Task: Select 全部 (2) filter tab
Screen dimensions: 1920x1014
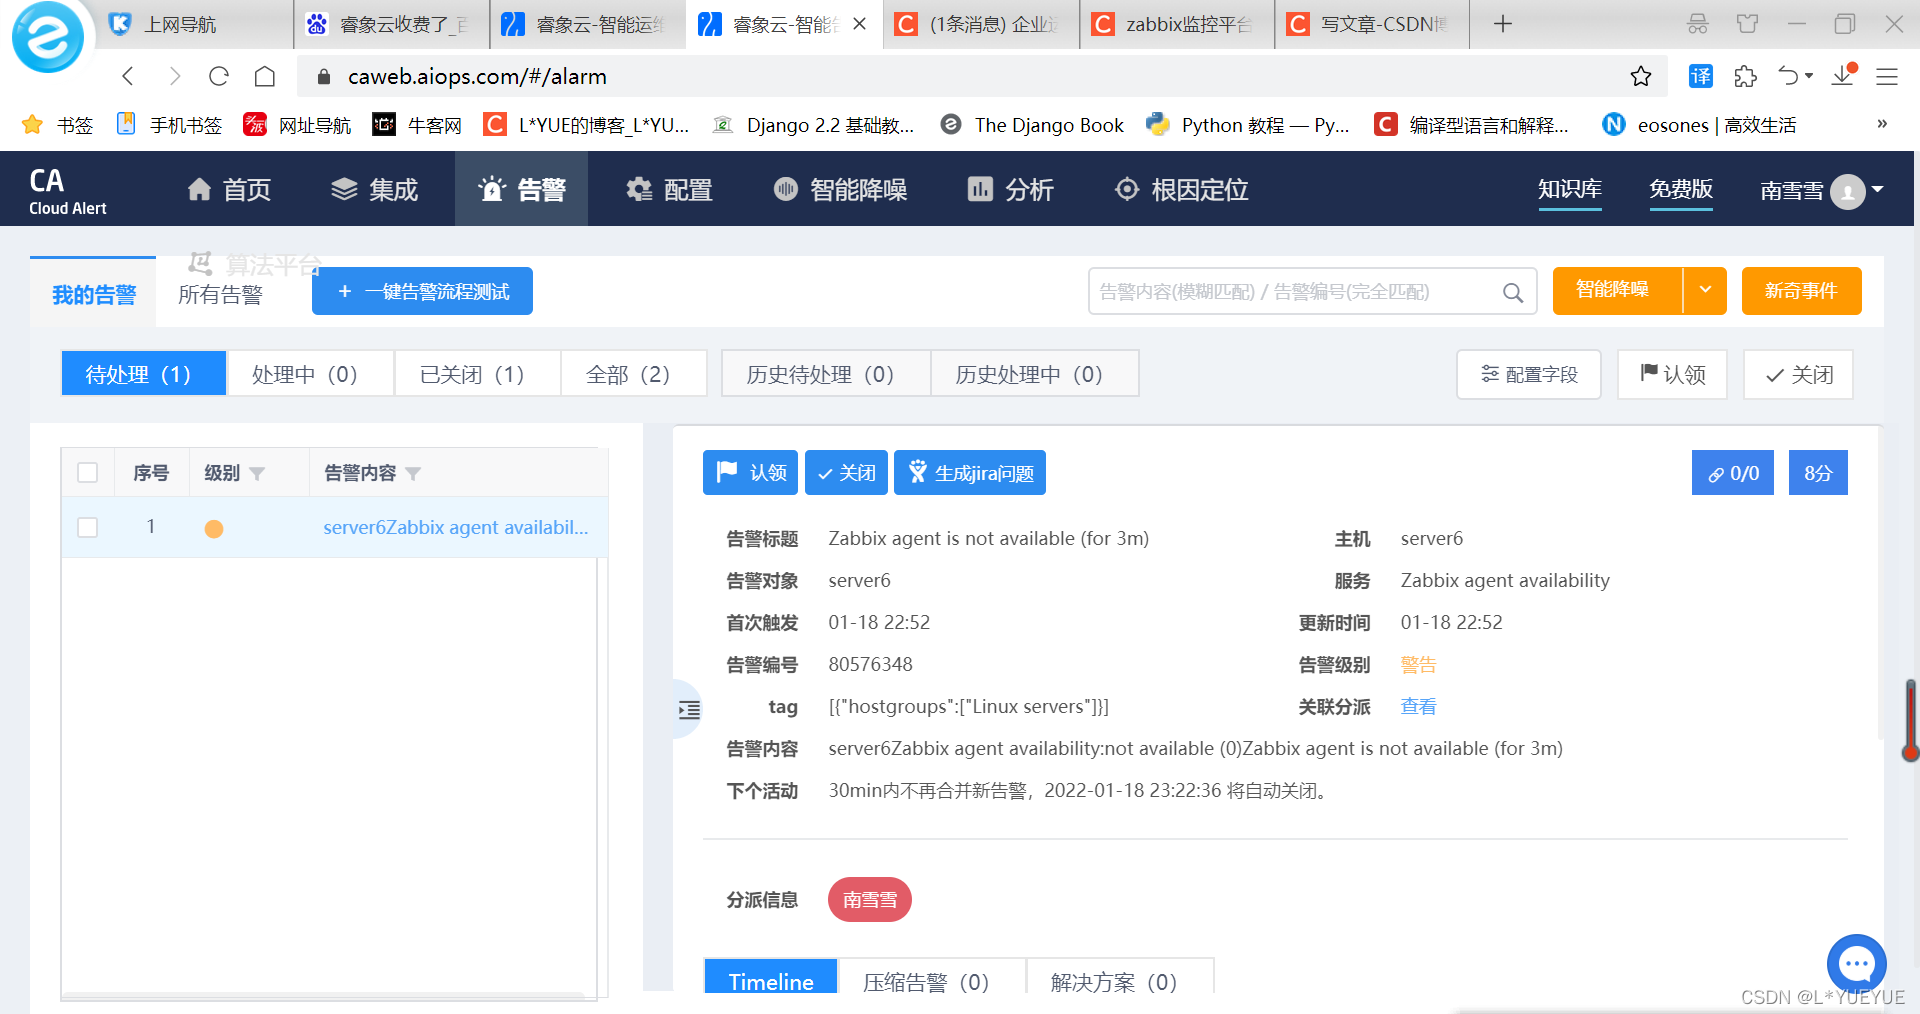Action: 633,374
